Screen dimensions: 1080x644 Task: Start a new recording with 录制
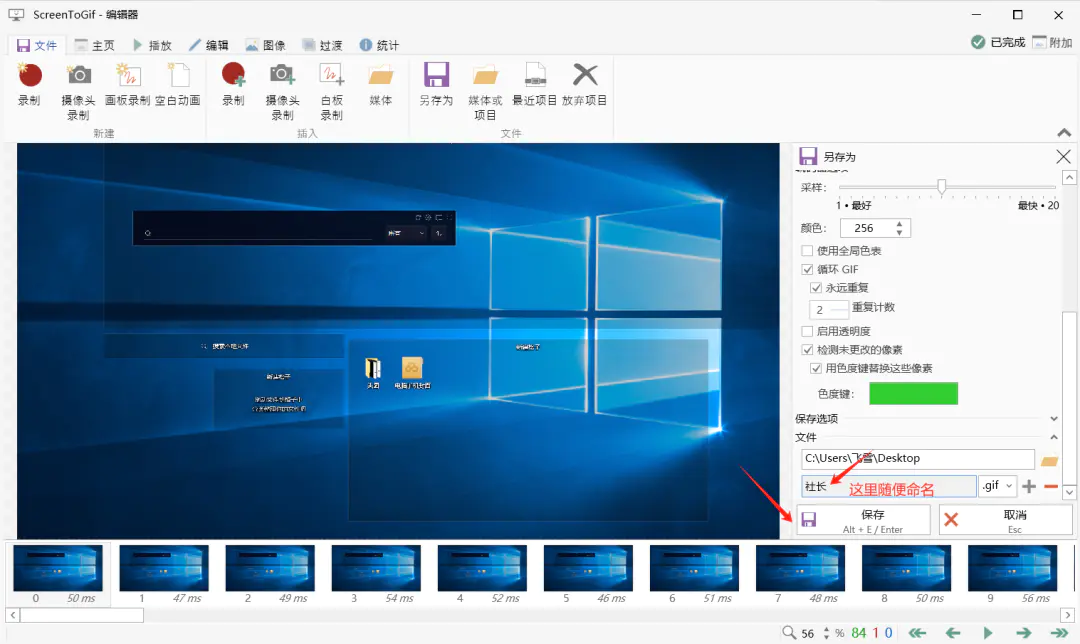[x=29, y=84]
